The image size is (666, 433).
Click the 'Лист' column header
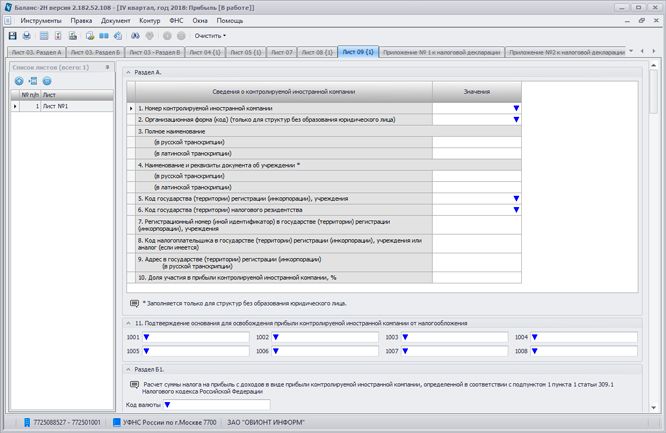(x=77, y=95)
